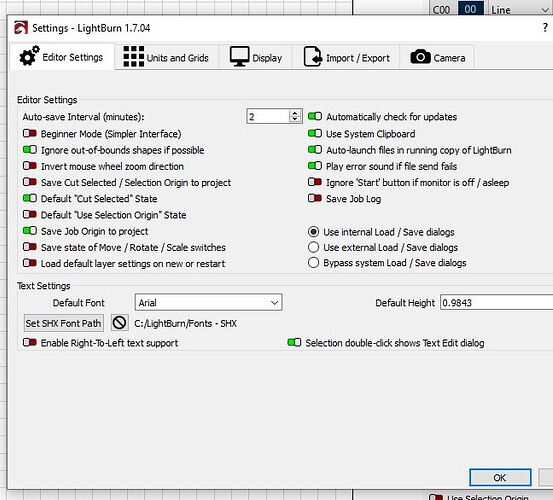Image resolution: width=553 pixels, height=500 pixels.
Task: Switch to the Display tab
Action: click(256, 57)
